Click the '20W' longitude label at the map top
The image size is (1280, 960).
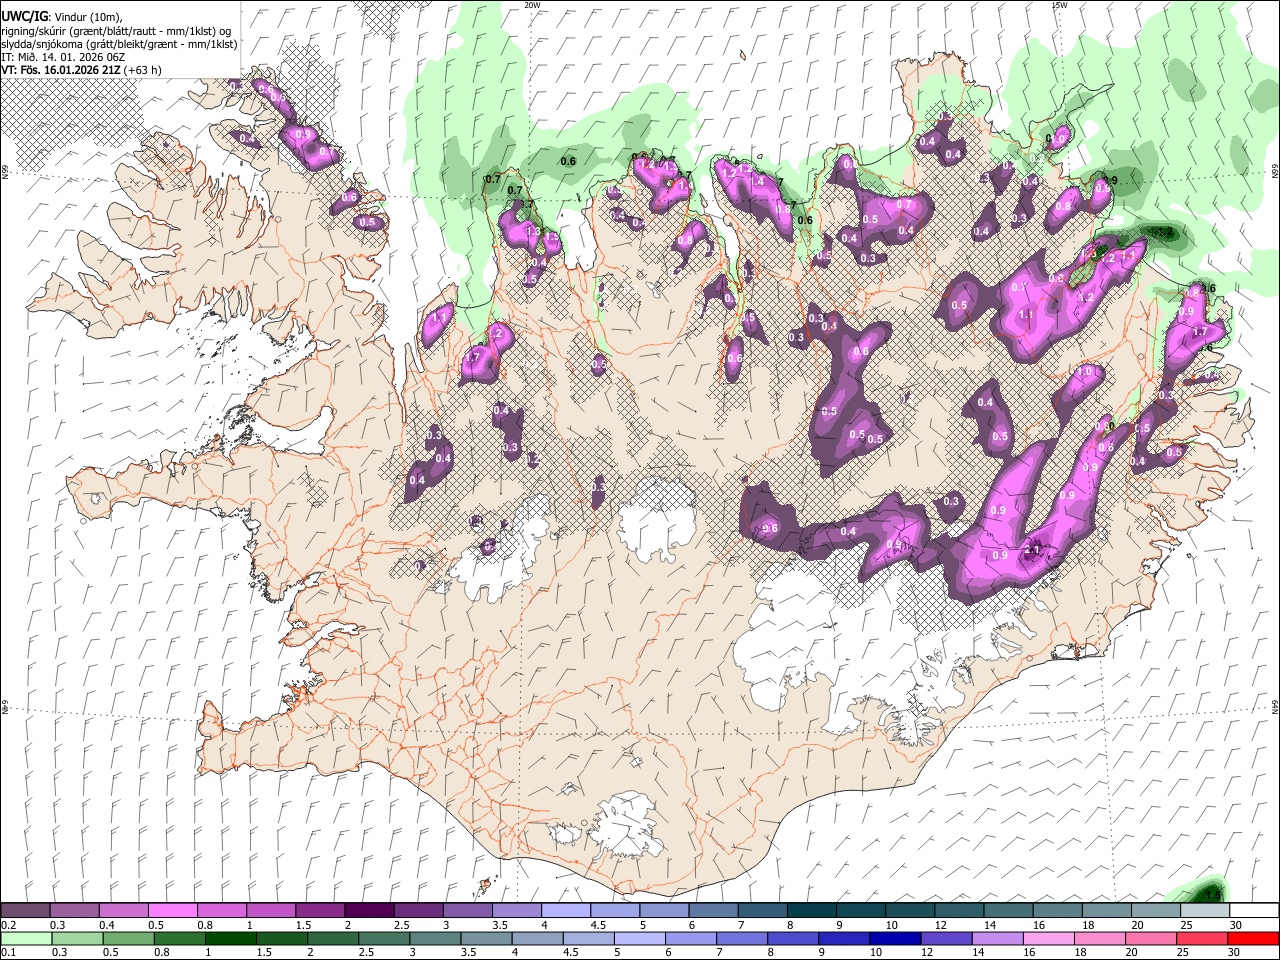click(x=533, y=5)
